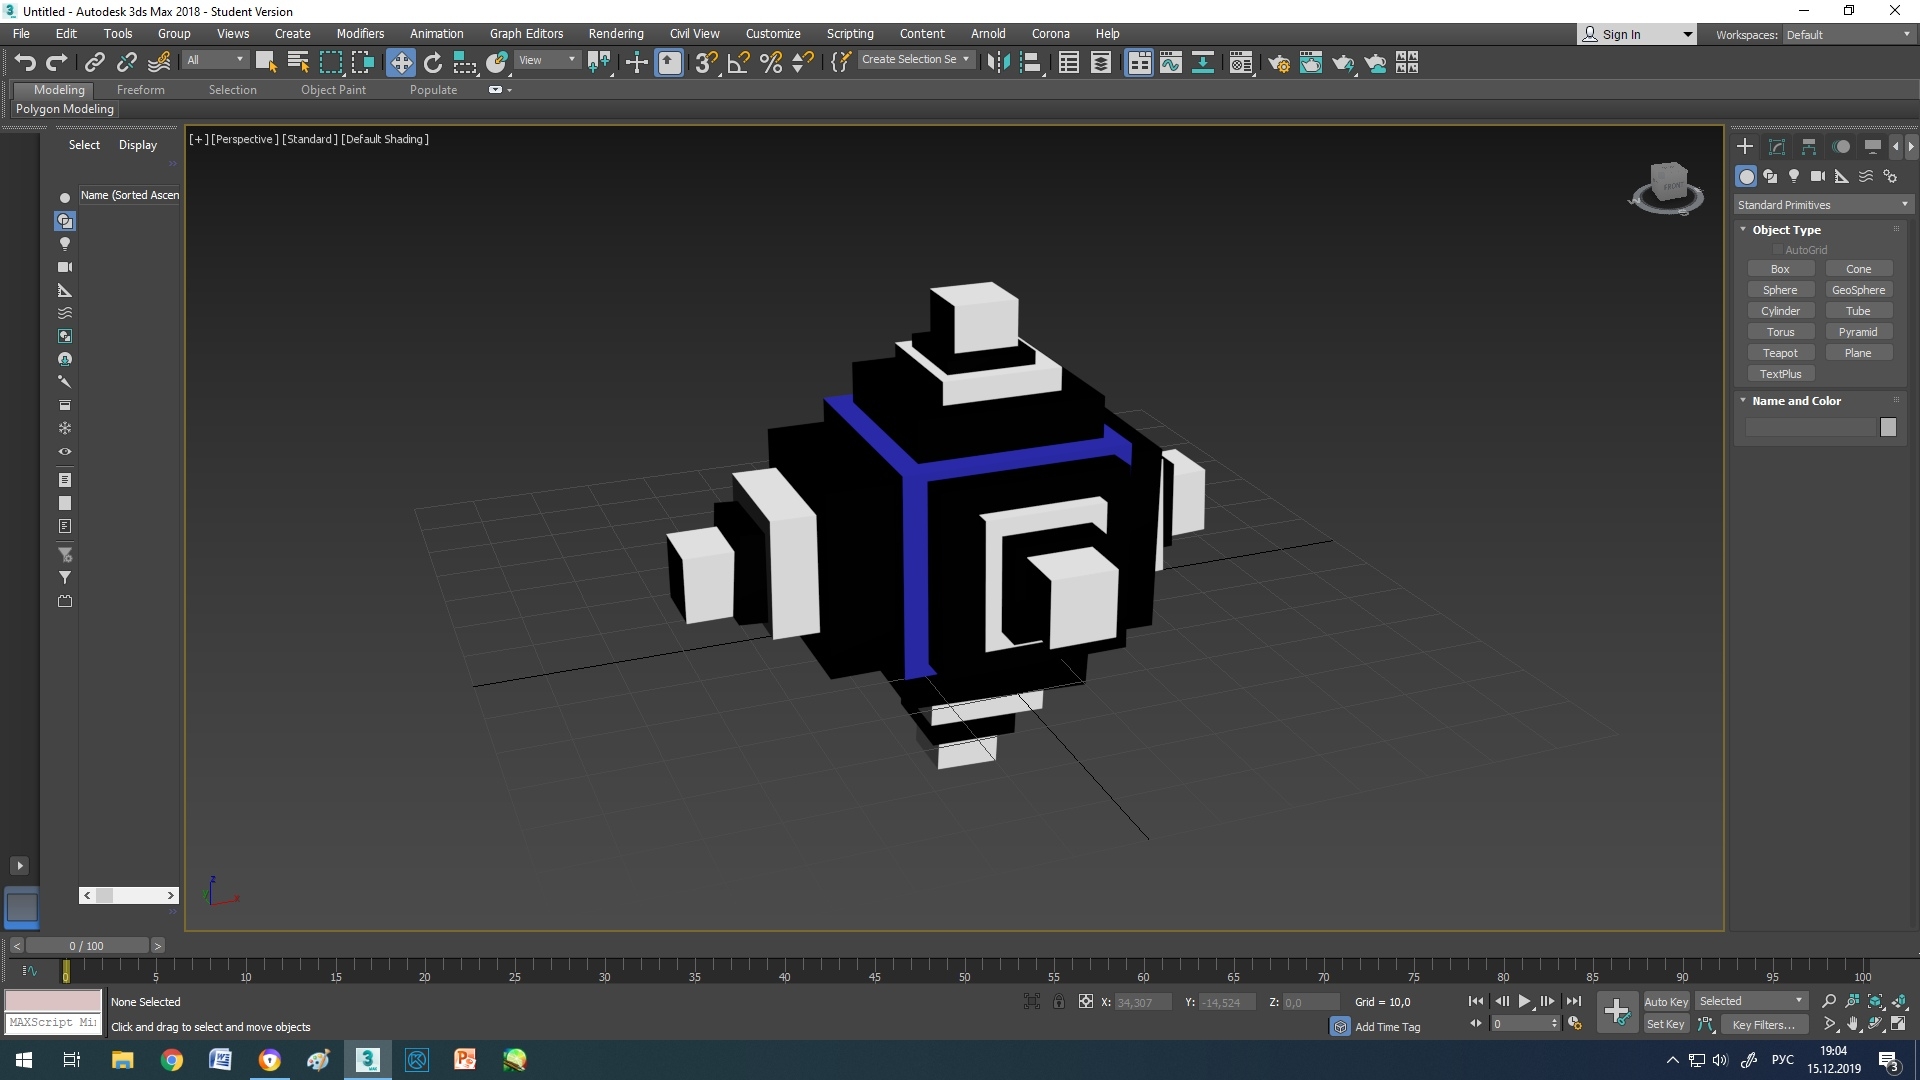Switch to the Freeform ribbon tab

(x=140, y=90)
